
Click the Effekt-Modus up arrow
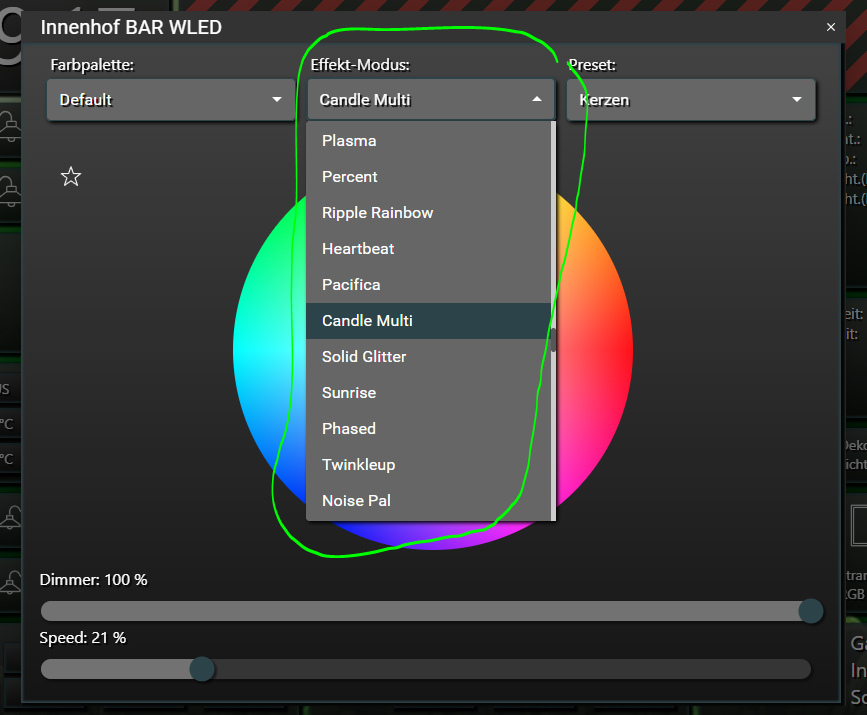pyautogui.click(x=536, y=100)
